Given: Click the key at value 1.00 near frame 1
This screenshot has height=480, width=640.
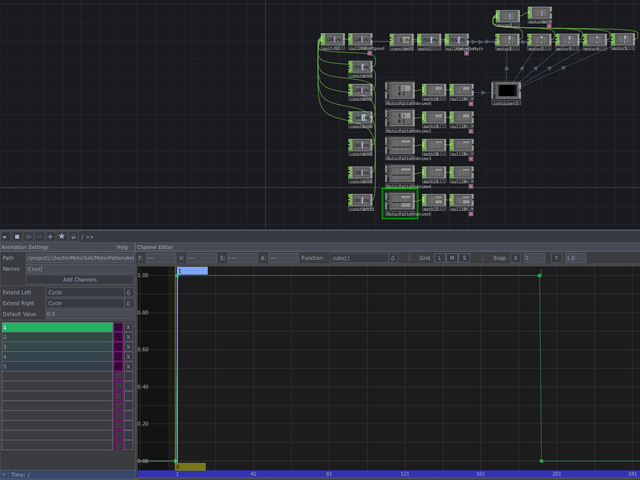Looking at the screenshot, I should click(177, 276).
